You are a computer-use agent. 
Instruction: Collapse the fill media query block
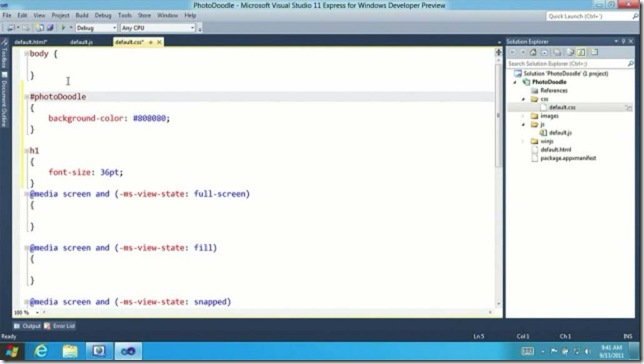coord(26,248)
